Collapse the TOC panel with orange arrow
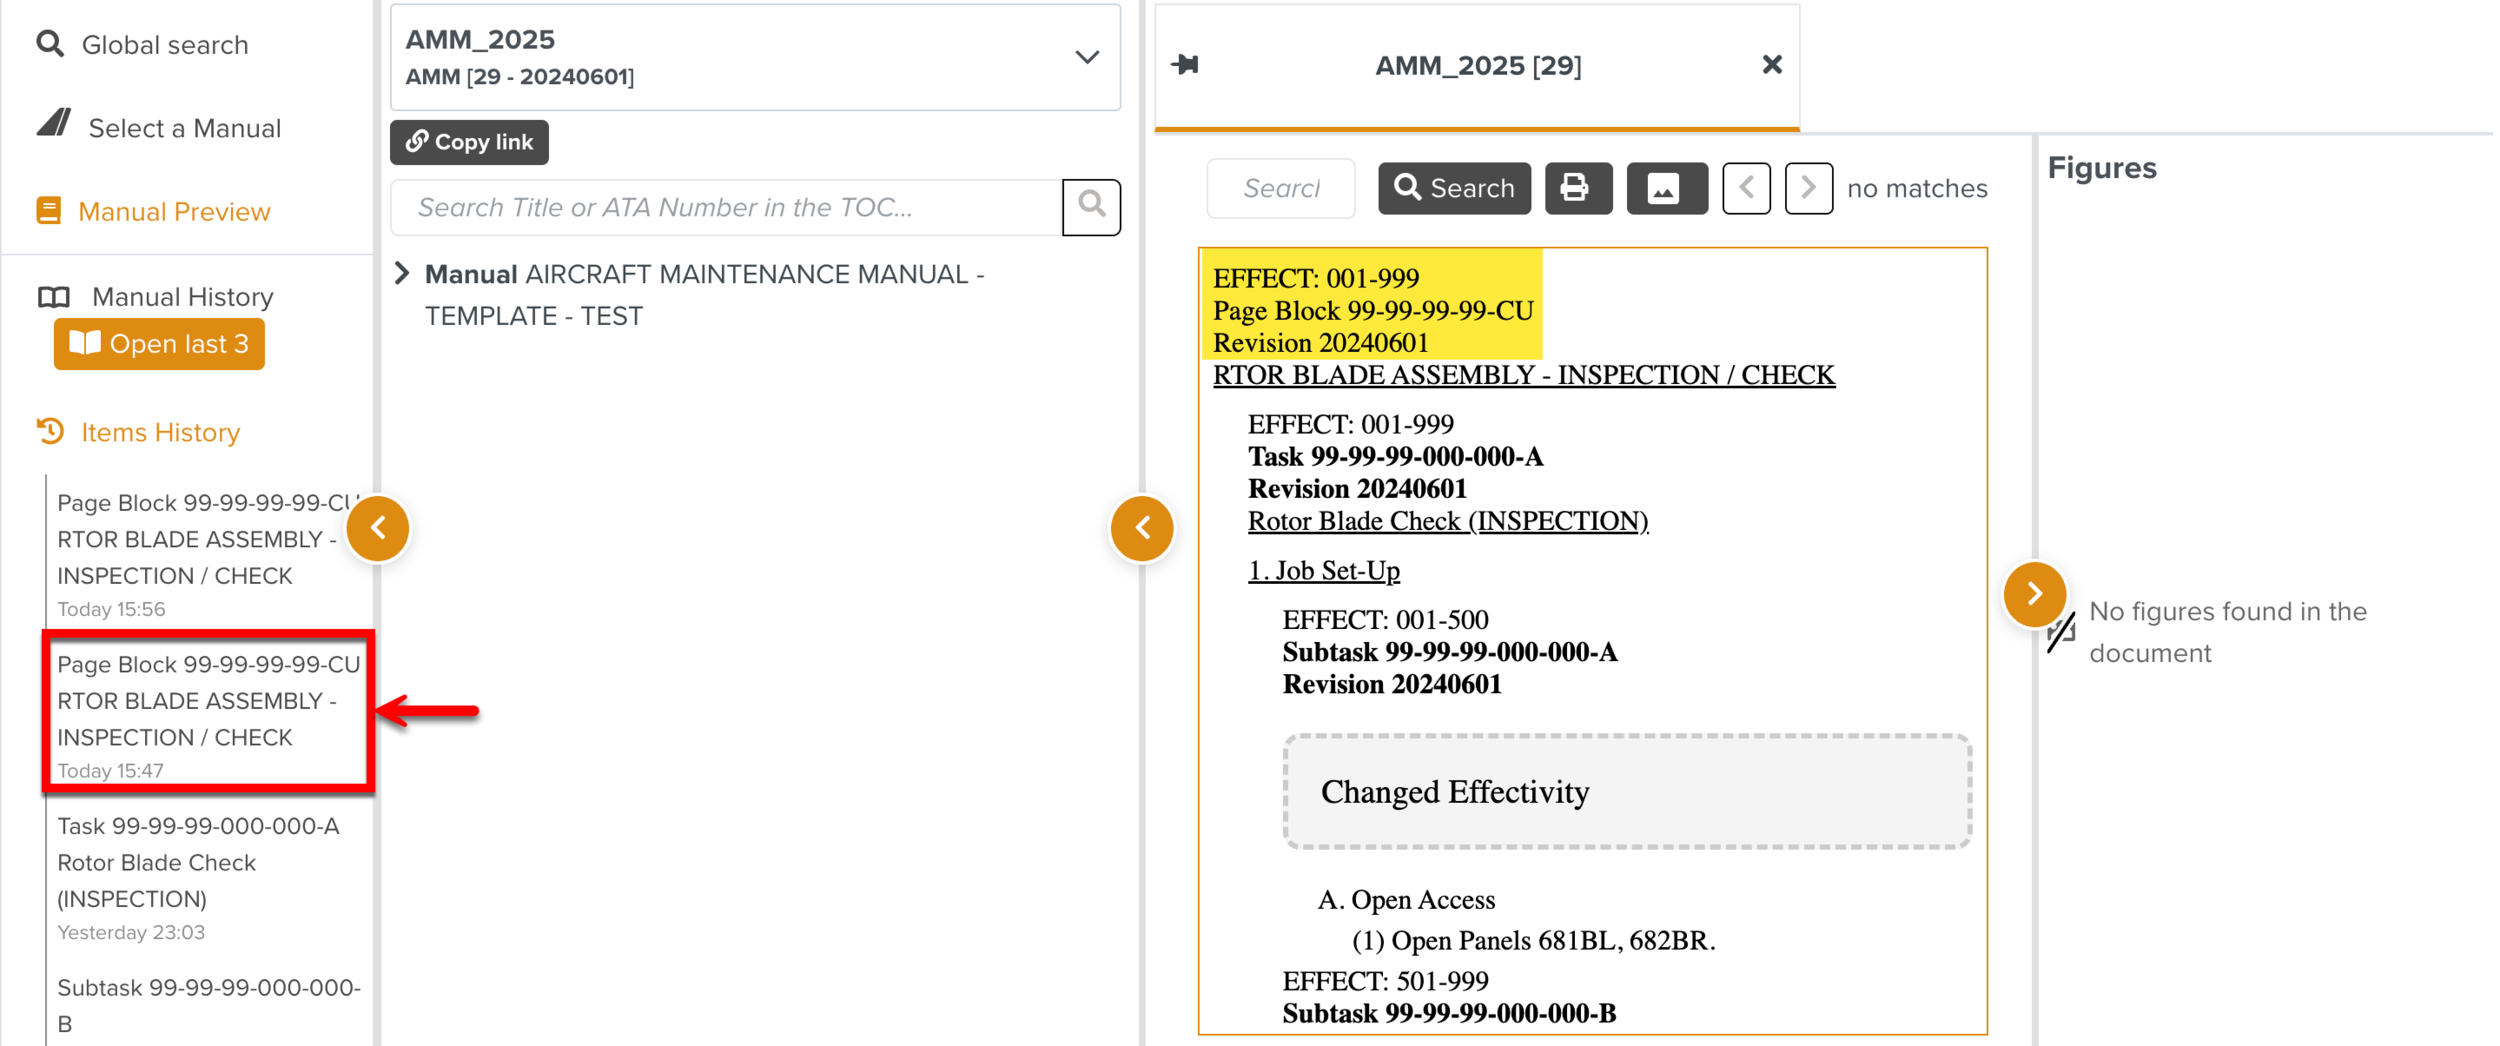The height and width of the screenshot is (1046, 2500). pos(1142,528)
